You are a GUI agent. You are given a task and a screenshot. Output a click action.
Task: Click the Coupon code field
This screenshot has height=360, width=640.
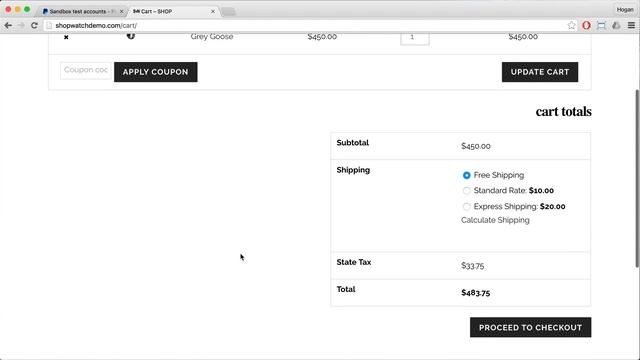86,71
